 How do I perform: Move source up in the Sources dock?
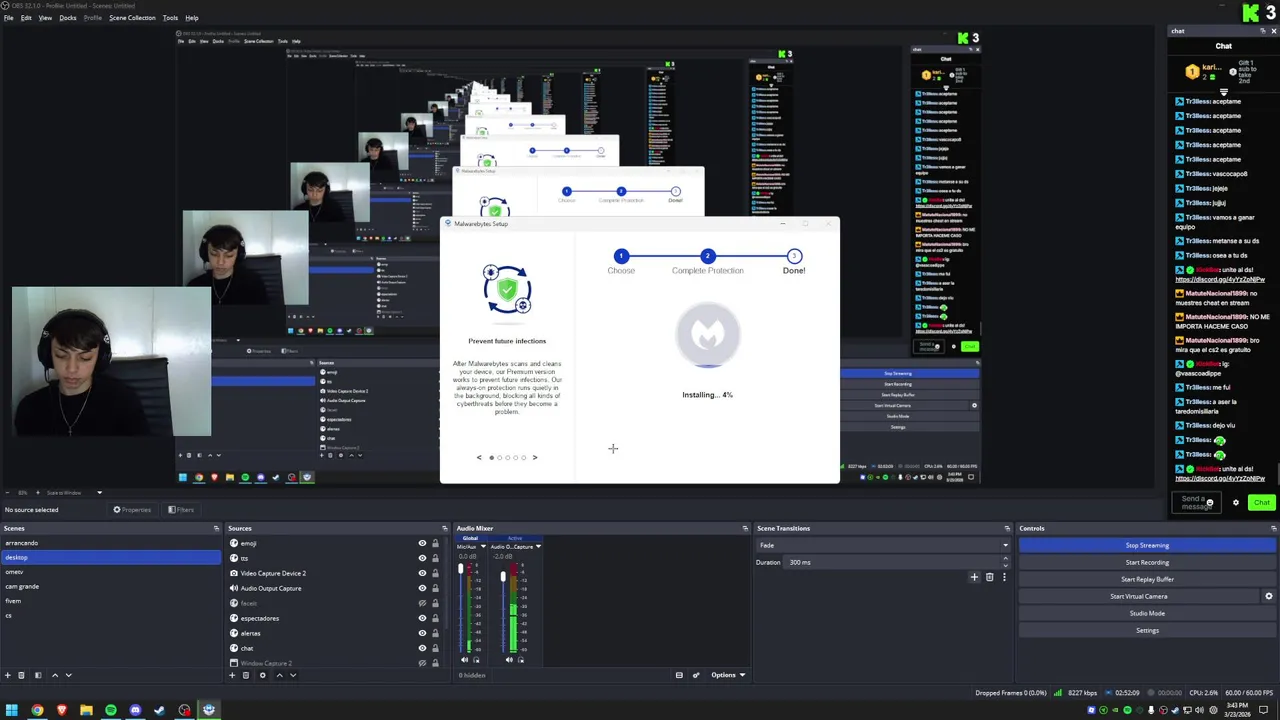coord(279,675)
